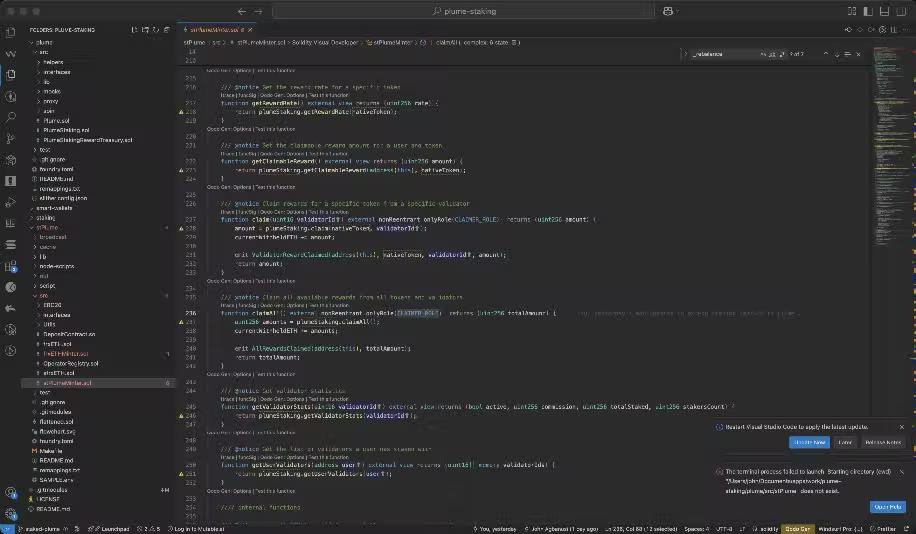Dismiss the Restart Visual Studio Code notification

pos(901,427)
